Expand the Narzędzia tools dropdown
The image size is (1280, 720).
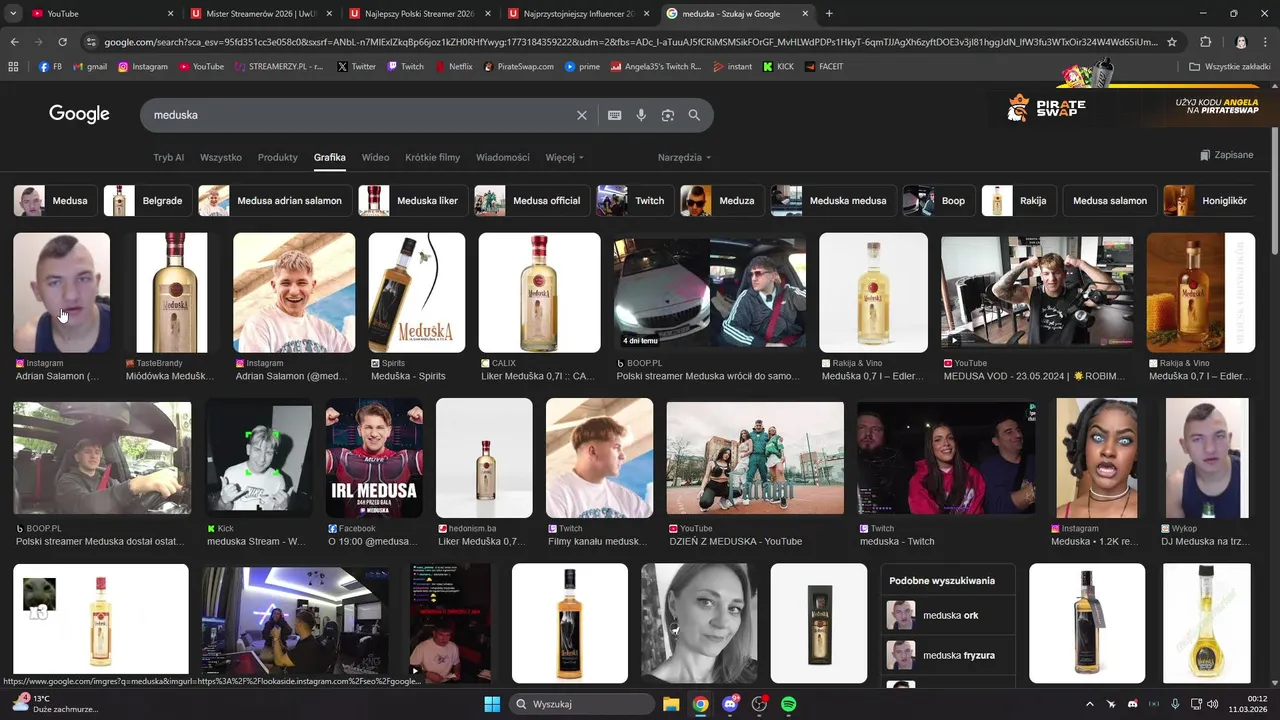click(x=684, y=157)
